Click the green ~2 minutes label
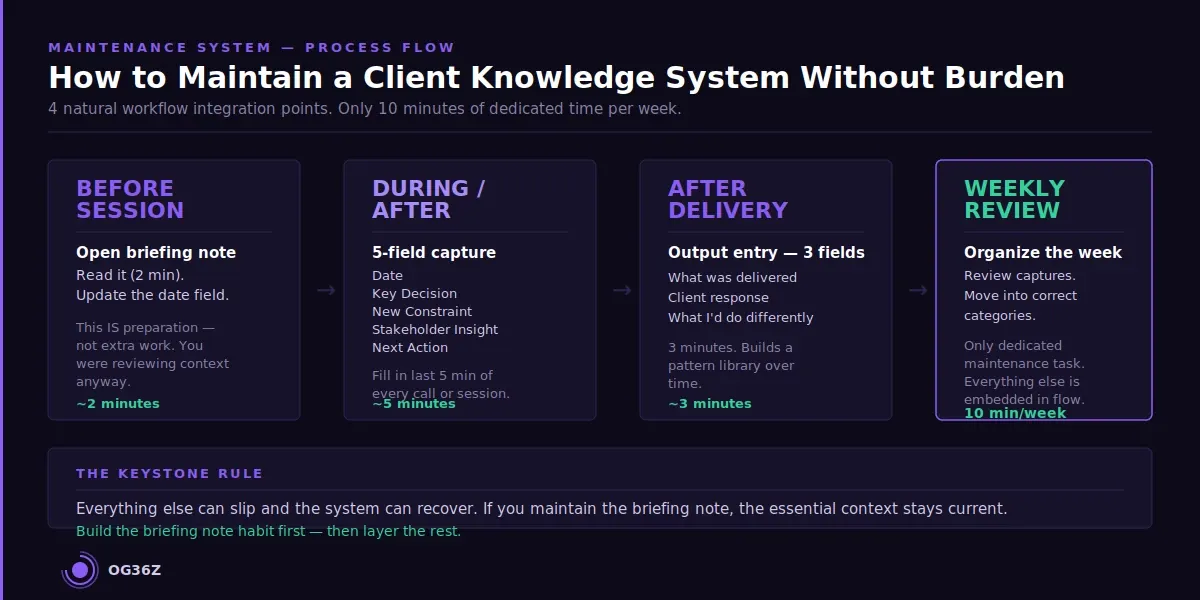Image resolution: width=1200 pixels, height=600 pixels. (x=117, y=403)
